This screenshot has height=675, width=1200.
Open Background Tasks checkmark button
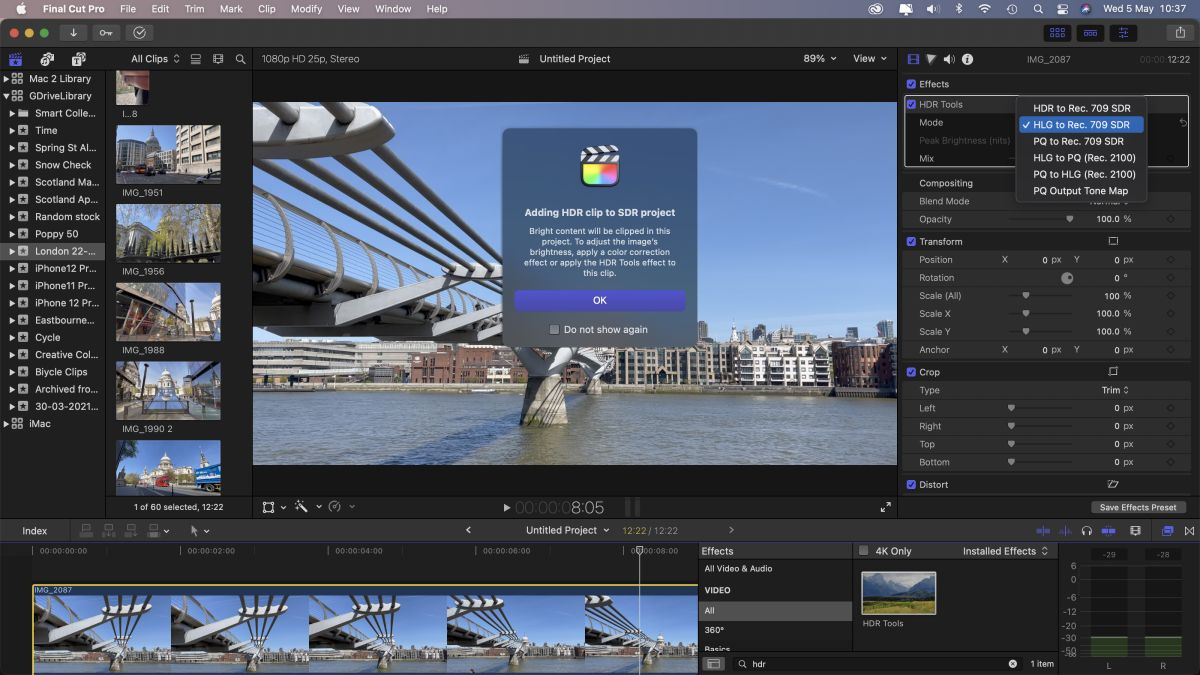tap(139, 33)
